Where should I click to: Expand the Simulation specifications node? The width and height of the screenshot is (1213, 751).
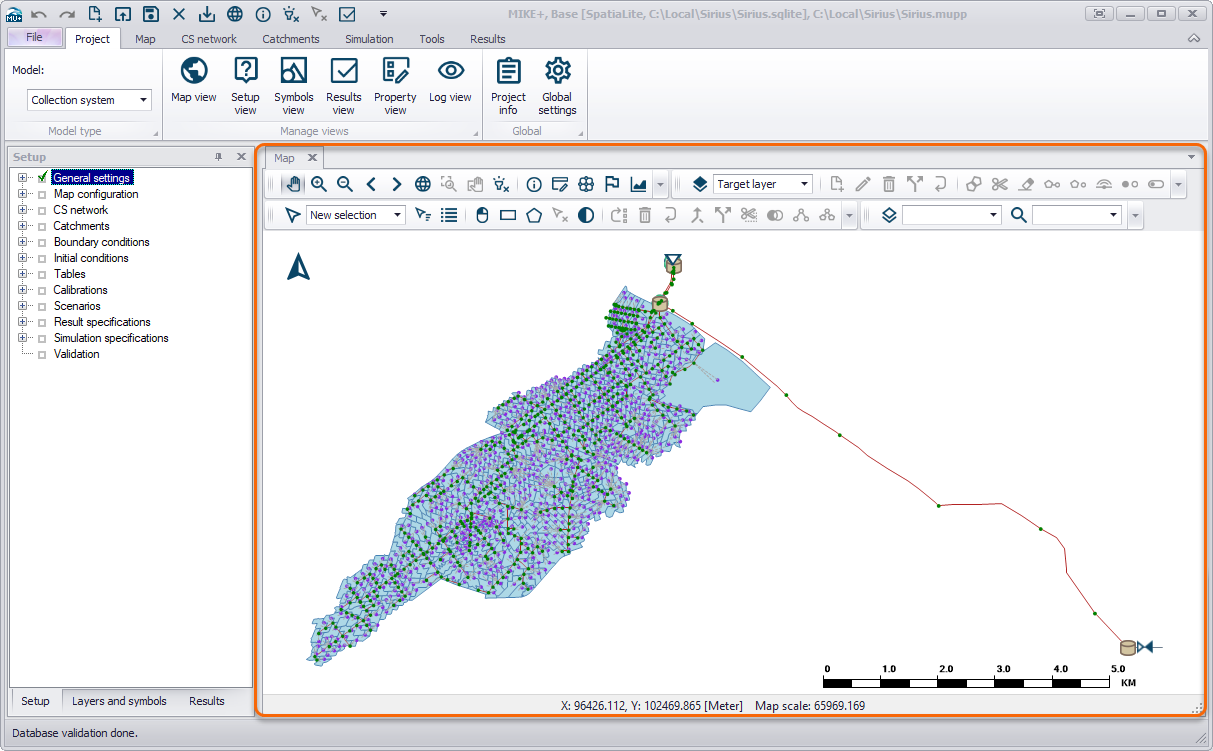click(x=22, y=338)
